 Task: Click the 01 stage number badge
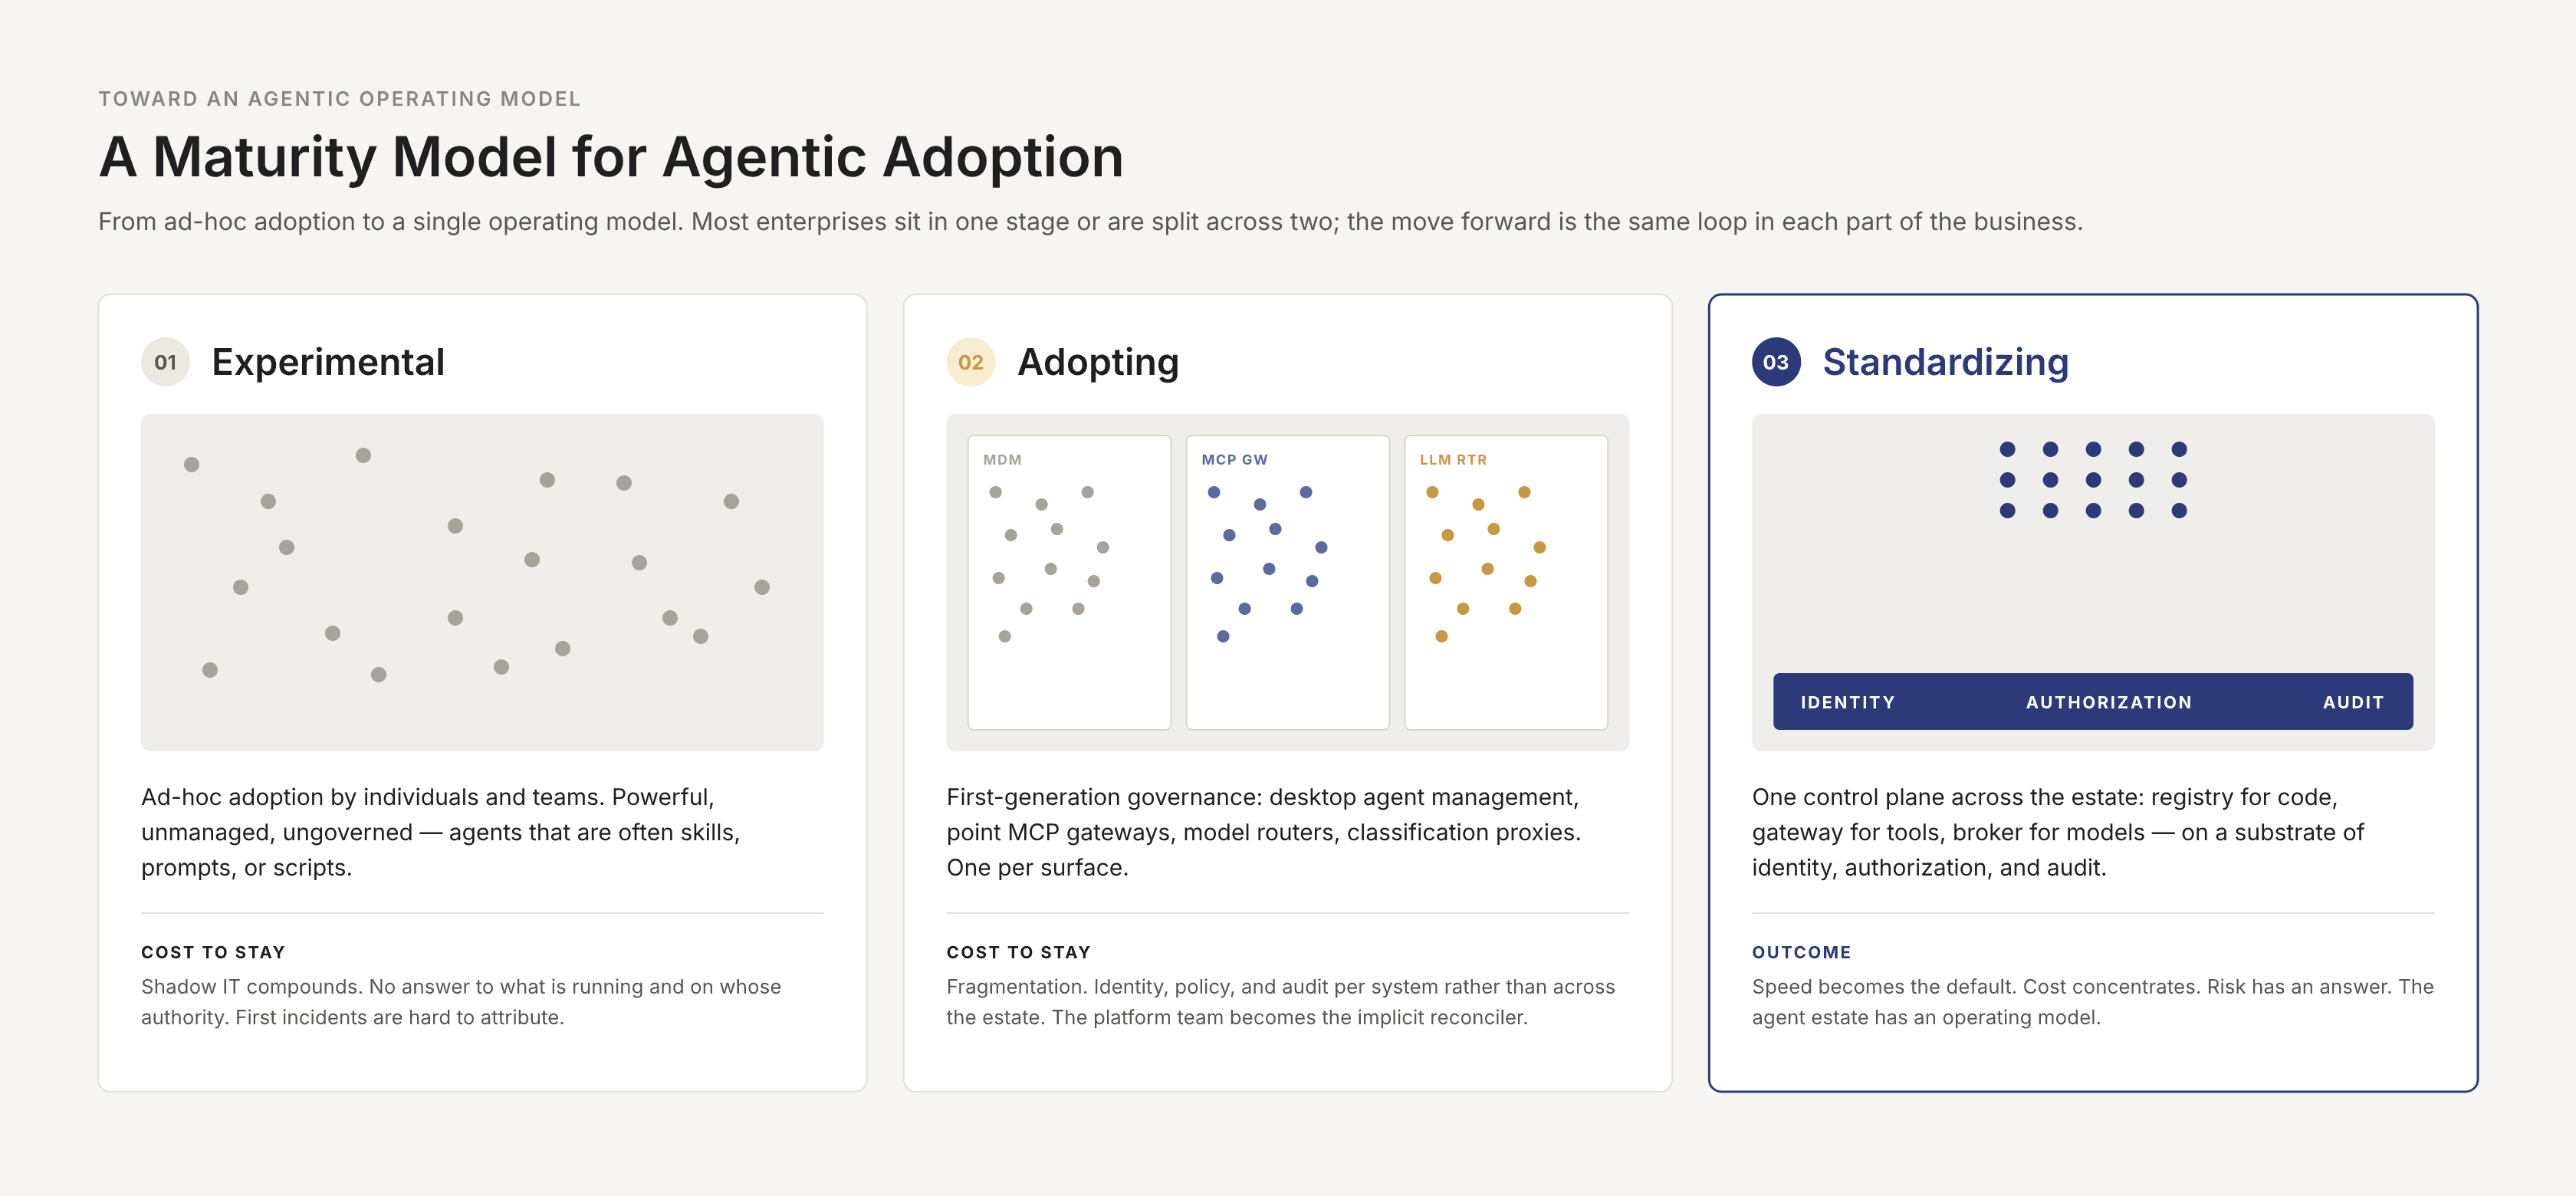pyautogui.click(x=165, y=362)
